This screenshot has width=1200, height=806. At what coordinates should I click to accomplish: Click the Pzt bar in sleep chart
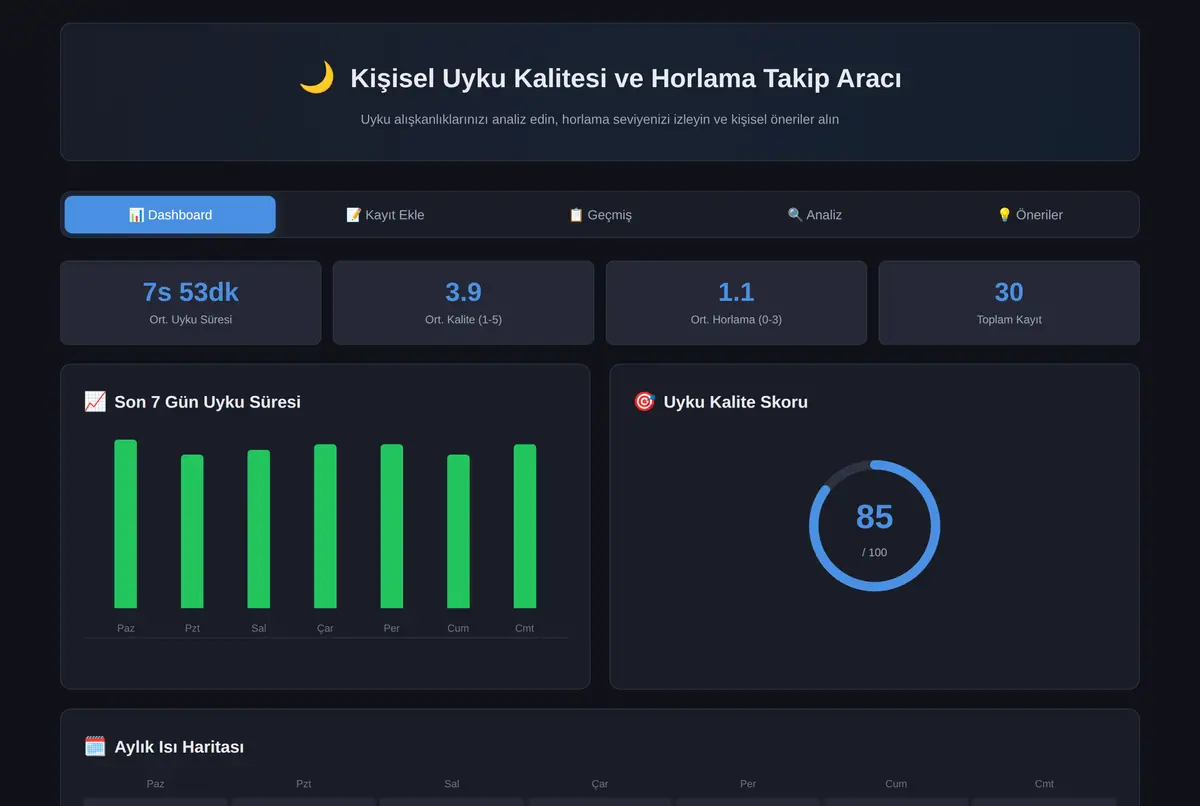pos(192,532)
